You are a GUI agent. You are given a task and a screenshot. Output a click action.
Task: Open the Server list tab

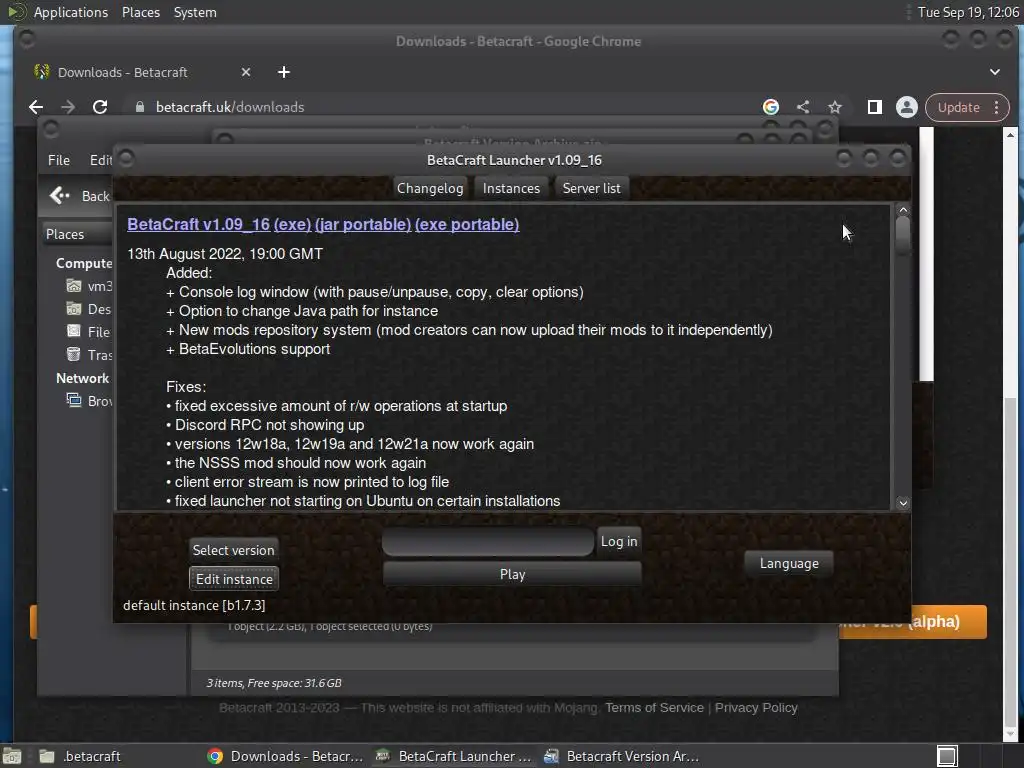point(592,188)
